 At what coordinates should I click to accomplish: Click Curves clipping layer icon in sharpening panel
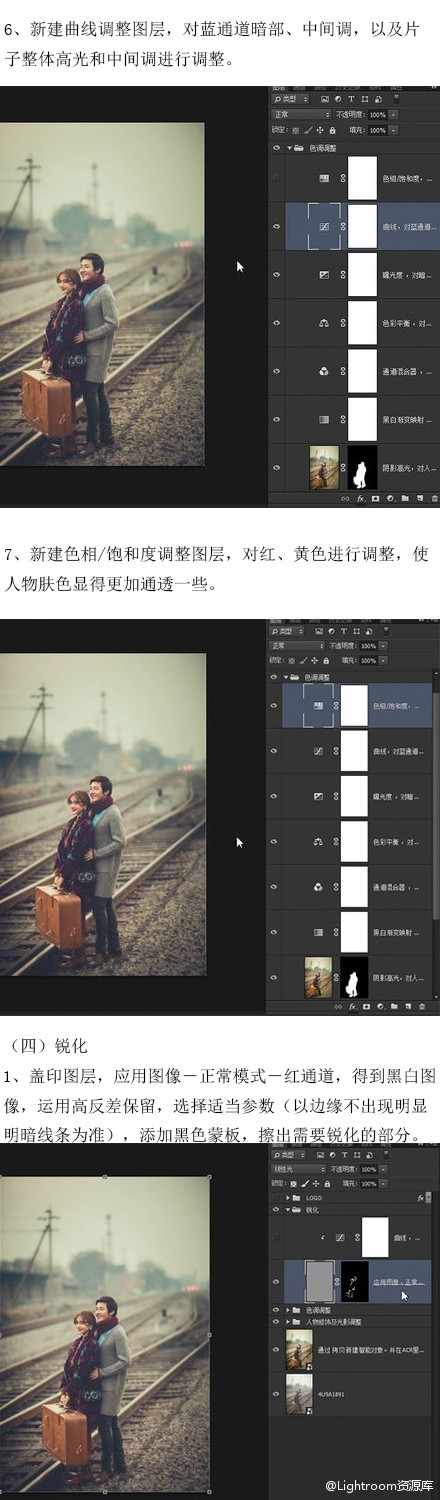[x=339, y=1237]
